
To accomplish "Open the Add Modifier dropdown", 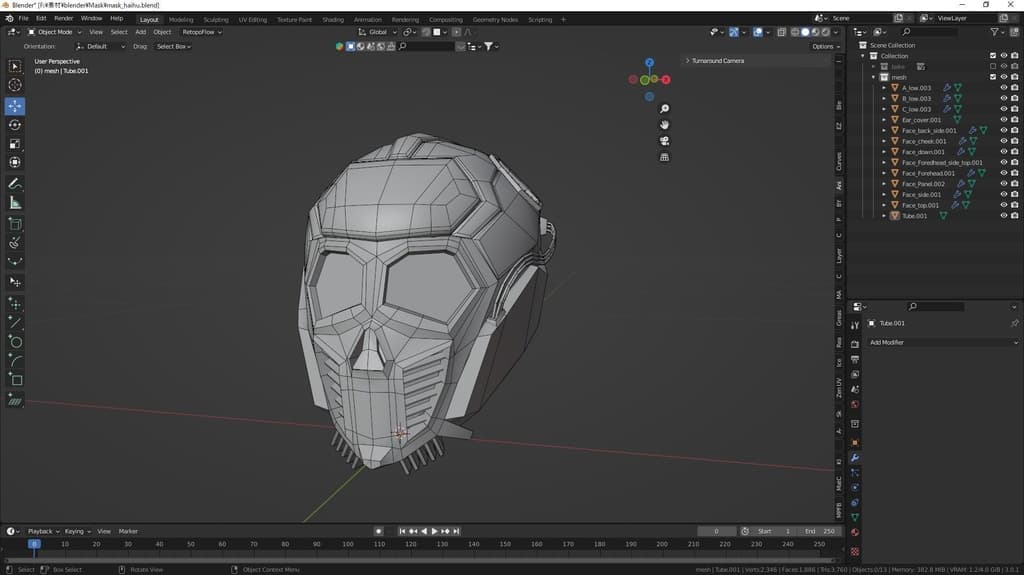I will tap(942, 342).
